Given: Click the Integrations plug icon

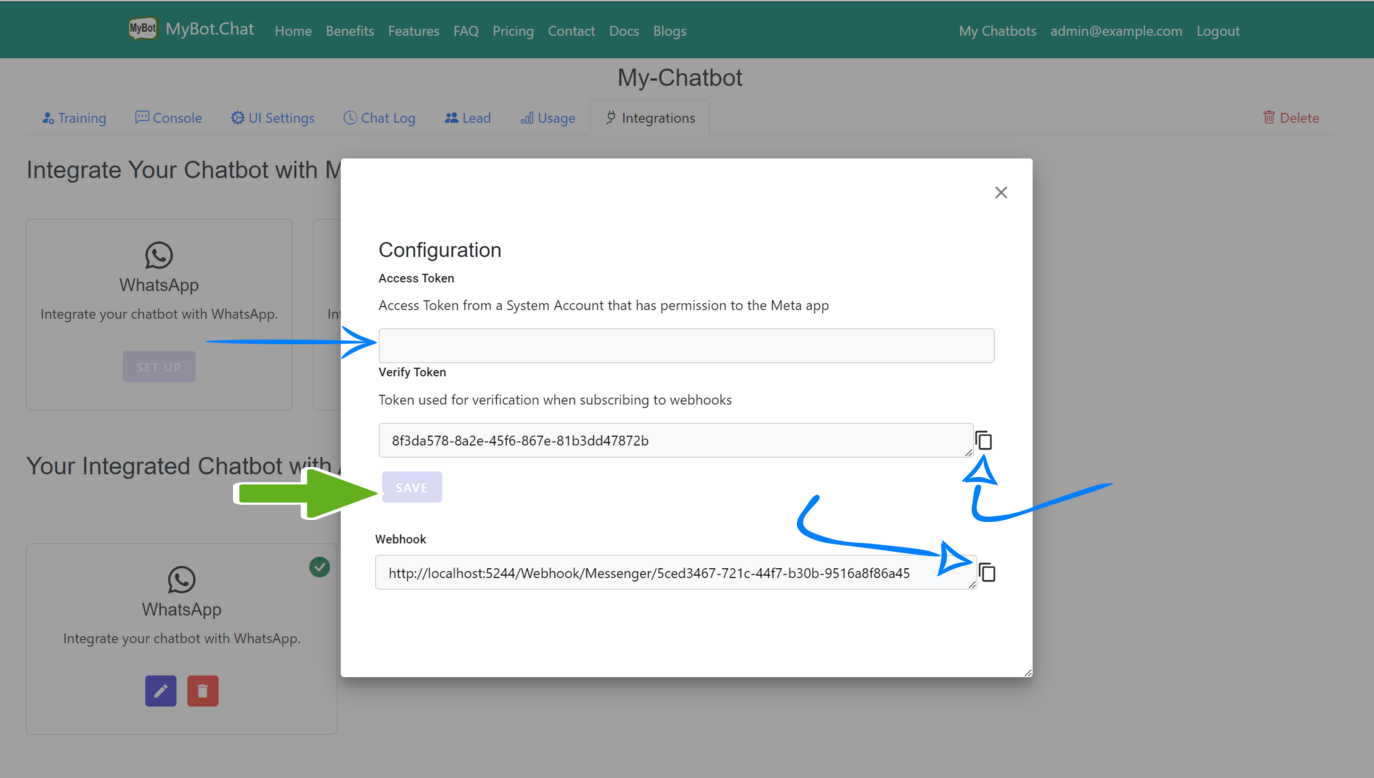Looking at the screenshot, I should click(x=610, y=117).
